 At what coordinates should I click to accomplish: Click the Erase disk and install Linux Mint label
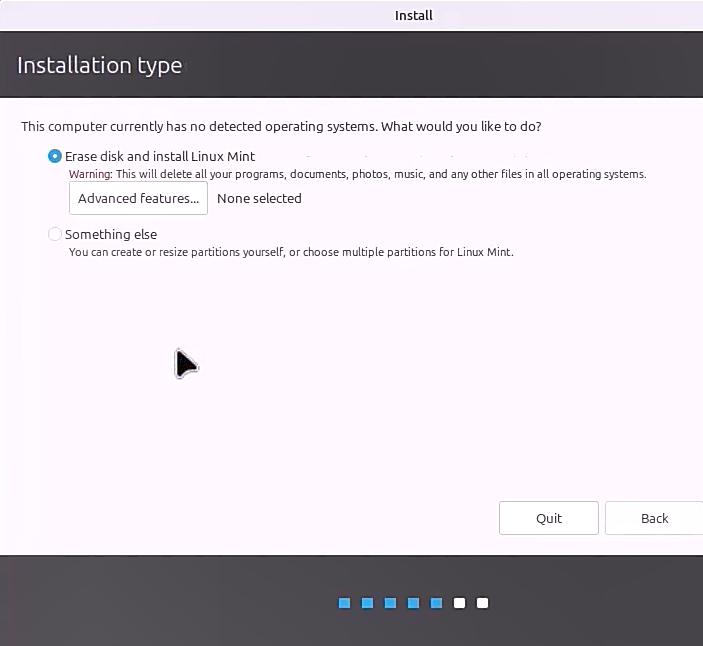click(160, 156)
